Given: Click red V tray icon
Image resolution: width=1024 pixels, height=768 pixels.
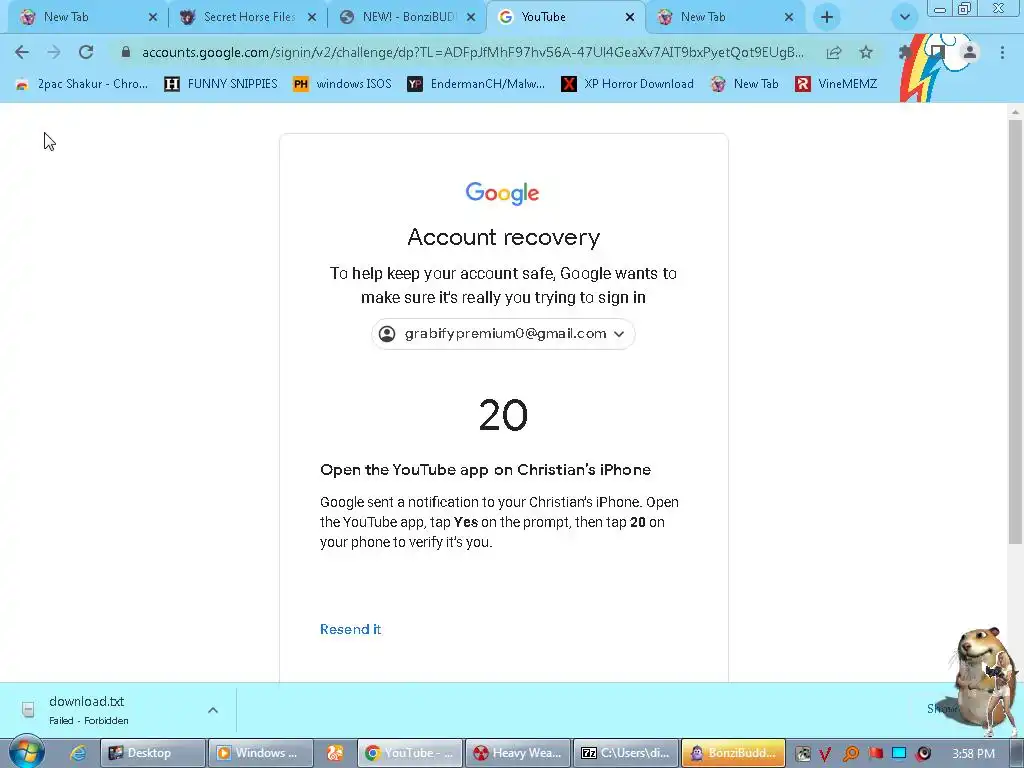Looking at the screenshot, I should [825, 754].
